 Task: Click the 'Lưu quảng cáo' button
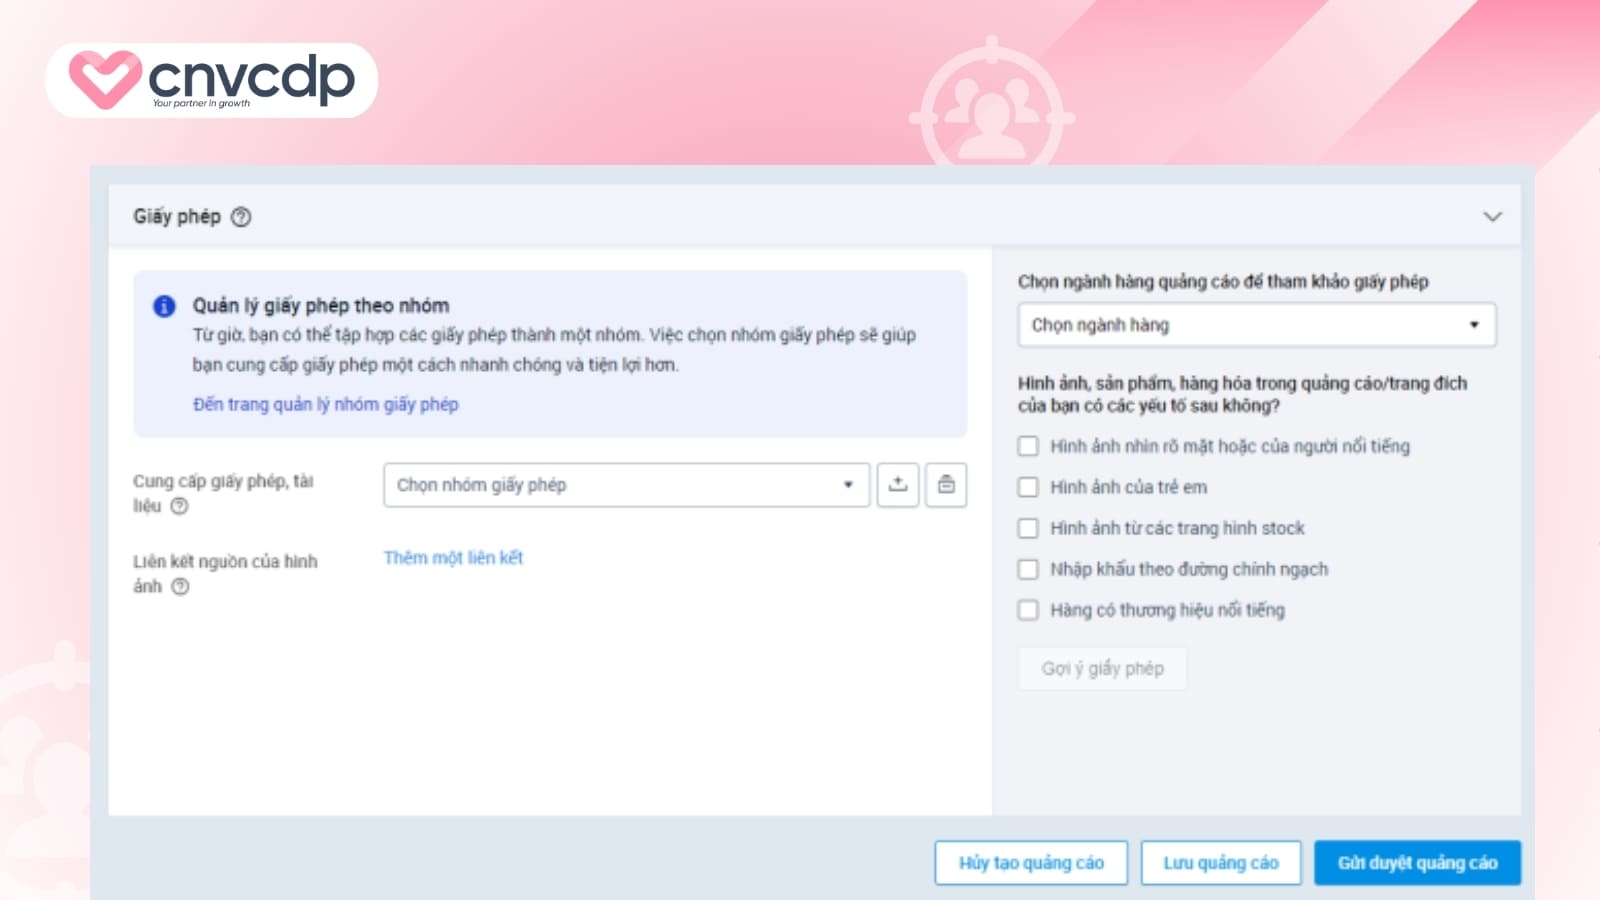tap(1220, 863)
